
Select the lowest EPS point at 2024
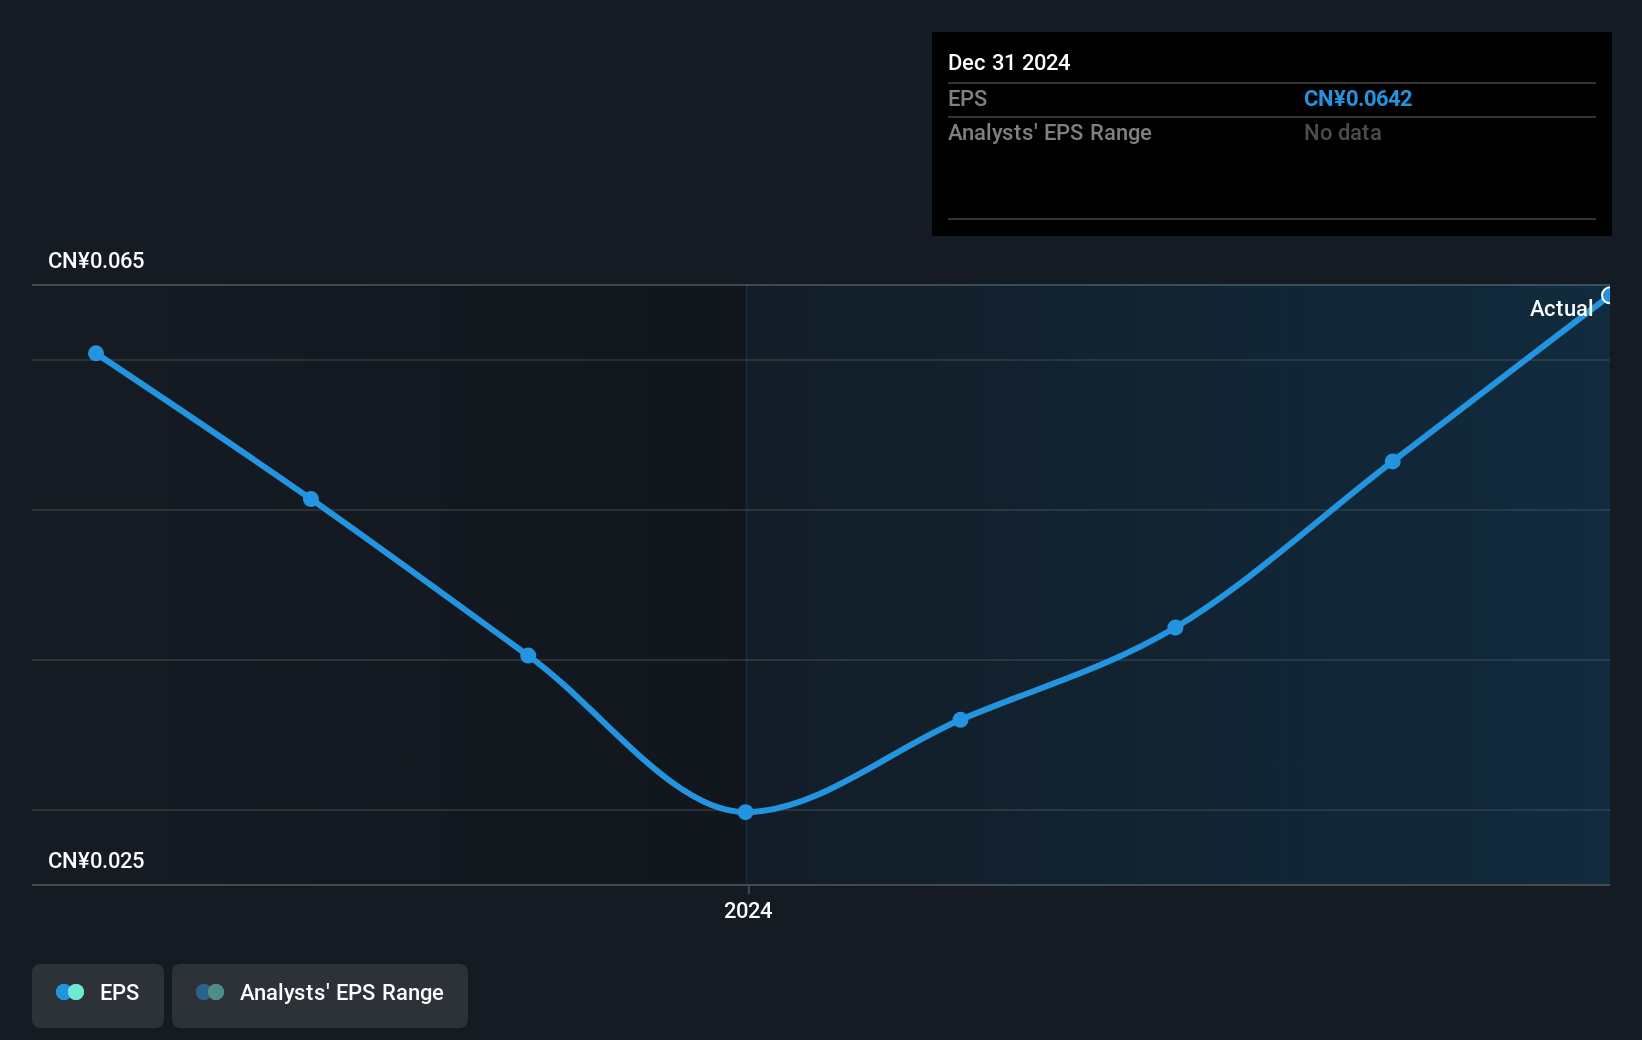[x=745, y=812]
